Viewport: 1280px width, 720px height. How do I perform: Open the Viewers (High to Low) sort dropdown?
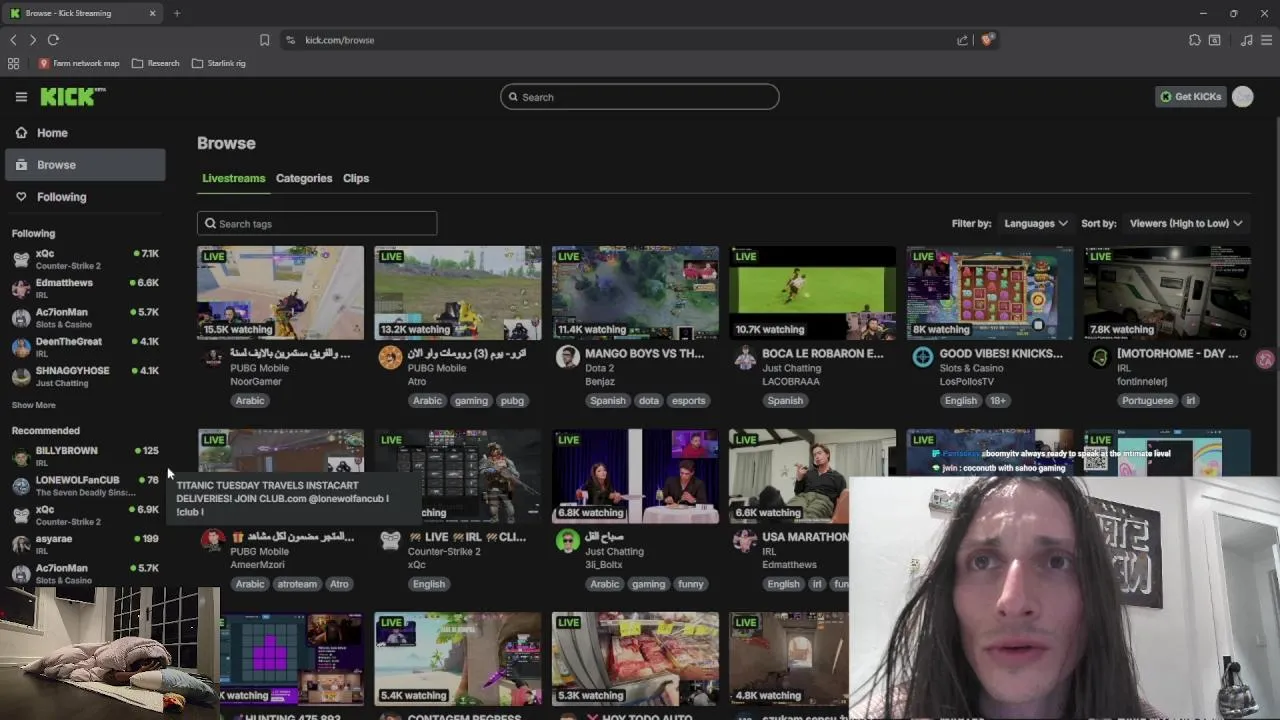[x=1186, y=223]
